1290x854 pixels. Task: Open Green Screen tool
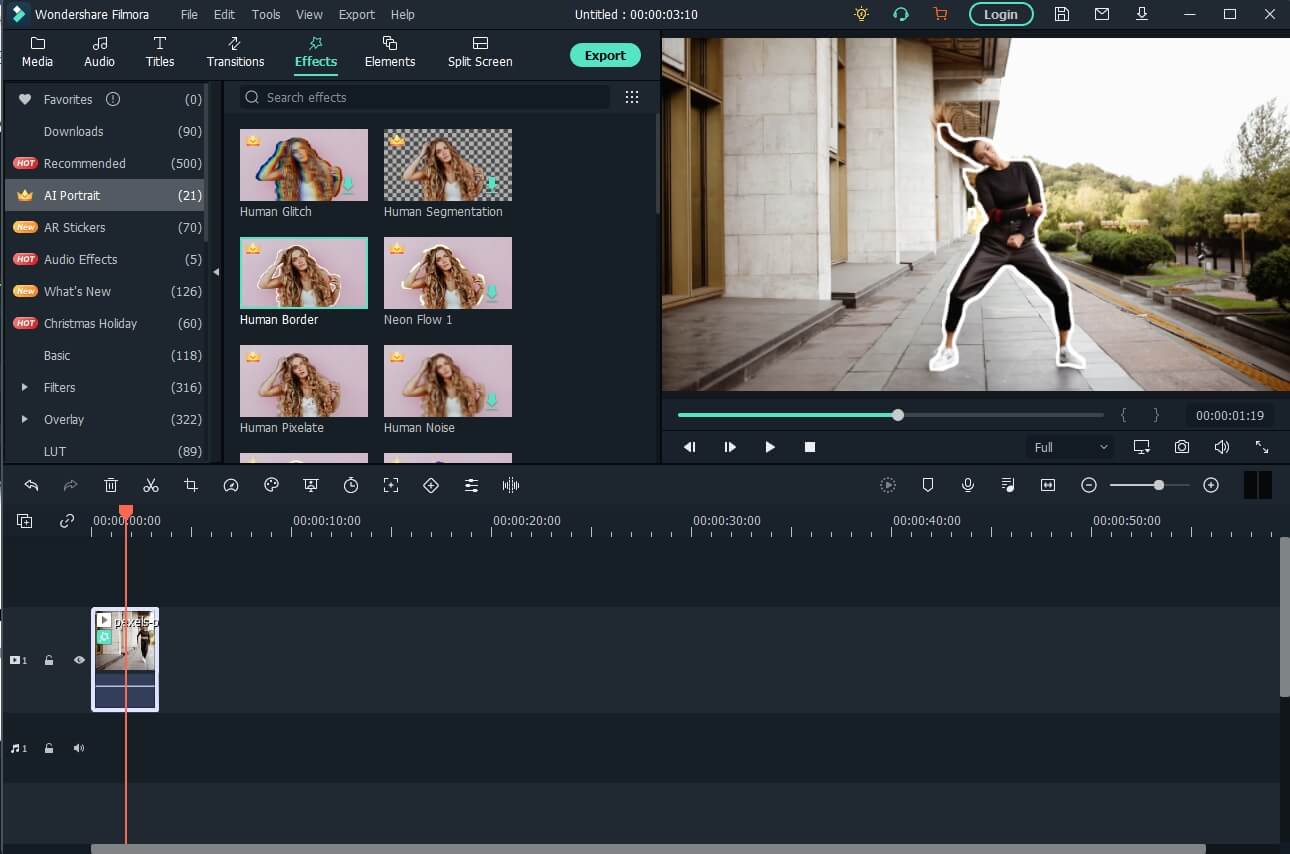(x=311, y=485)
